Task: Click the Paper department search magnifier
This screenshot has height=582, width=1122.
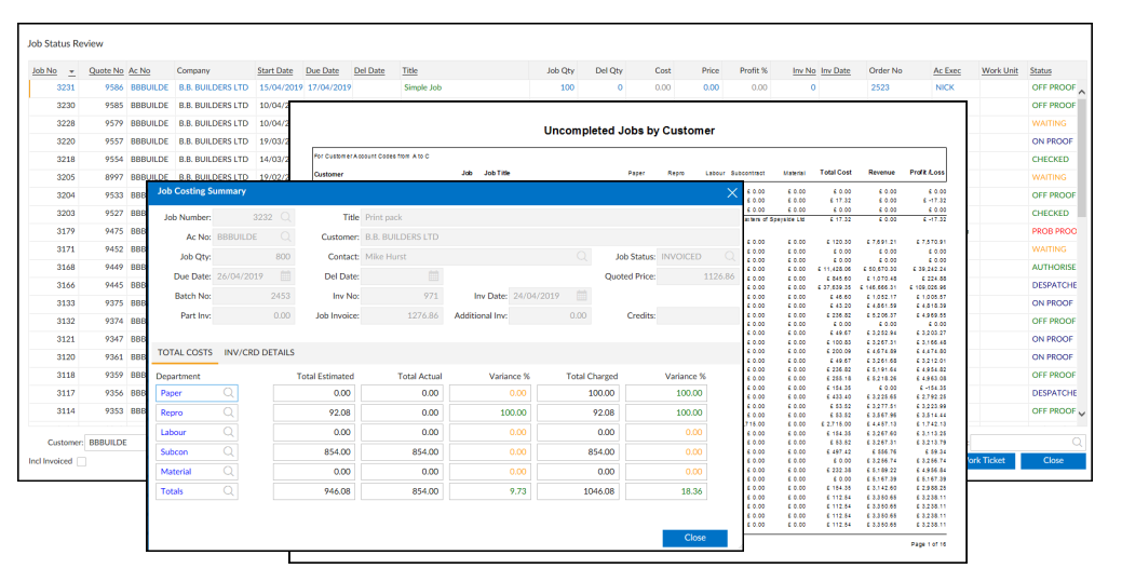Action: [230, 393]
